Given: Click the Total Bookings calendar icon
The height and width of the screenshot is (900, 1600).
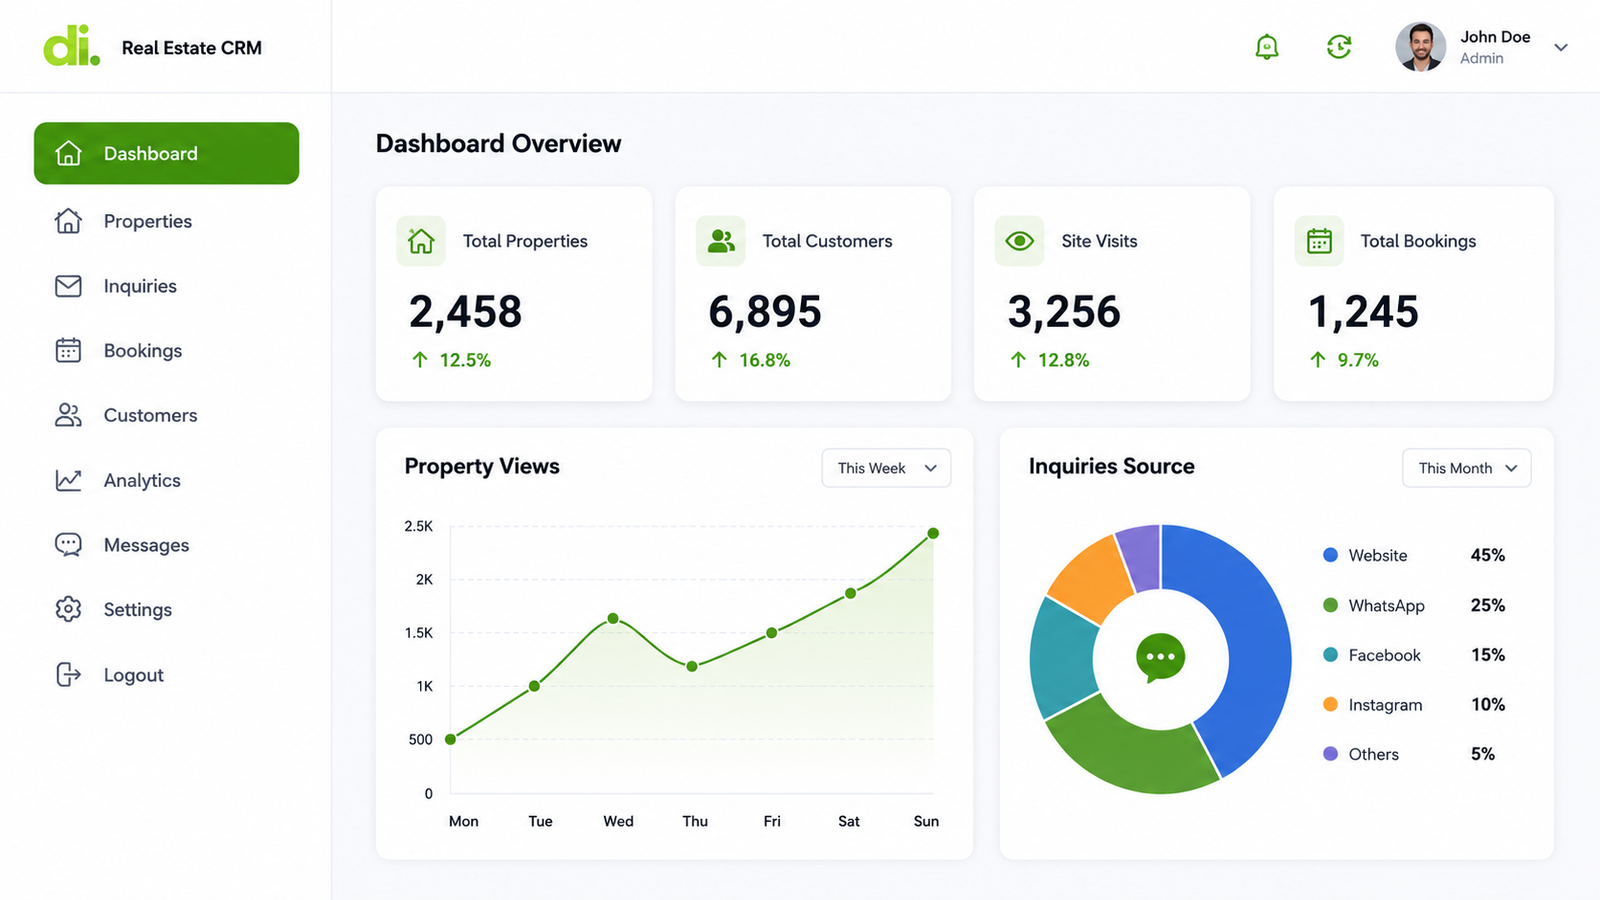Looking at the screenshot, I should pos(1319,241).
